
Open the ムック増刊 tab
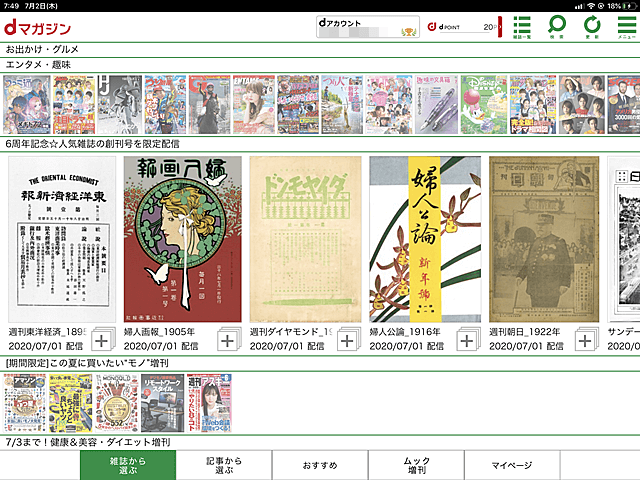[416, 465]
